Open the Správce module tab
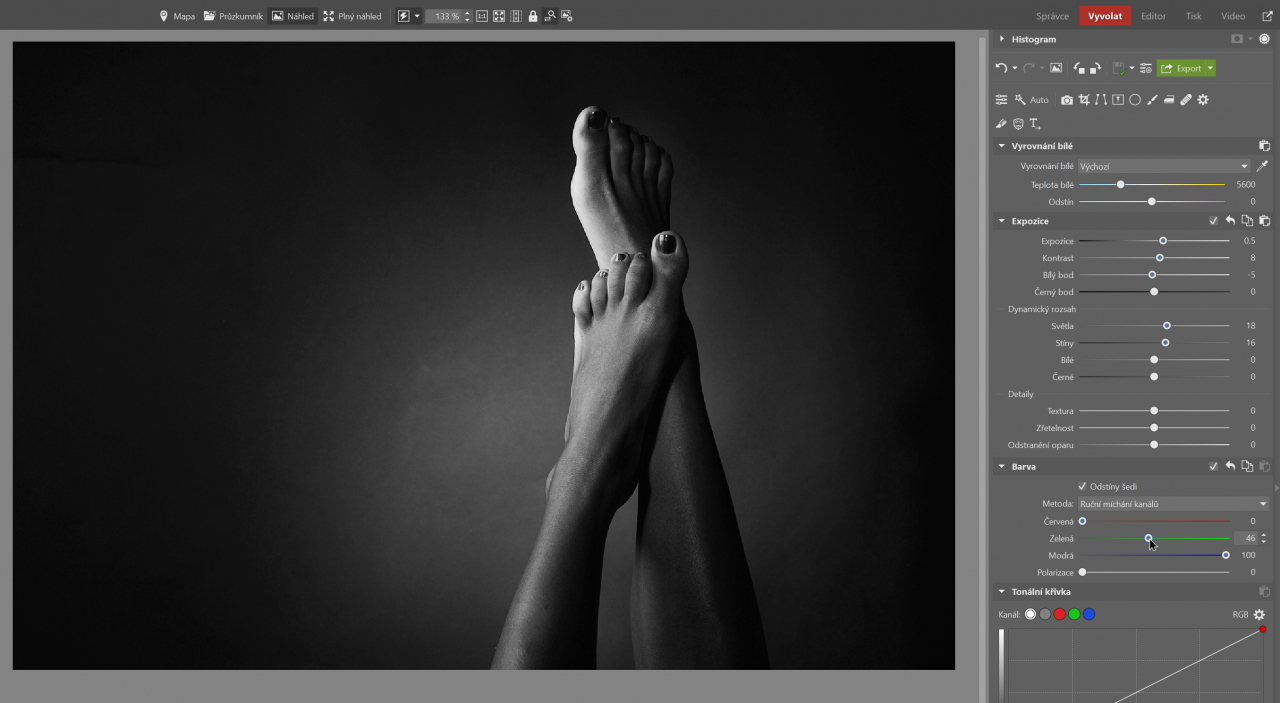The height and width of the screenshot is (703, 1280). tap(1052, 16)
